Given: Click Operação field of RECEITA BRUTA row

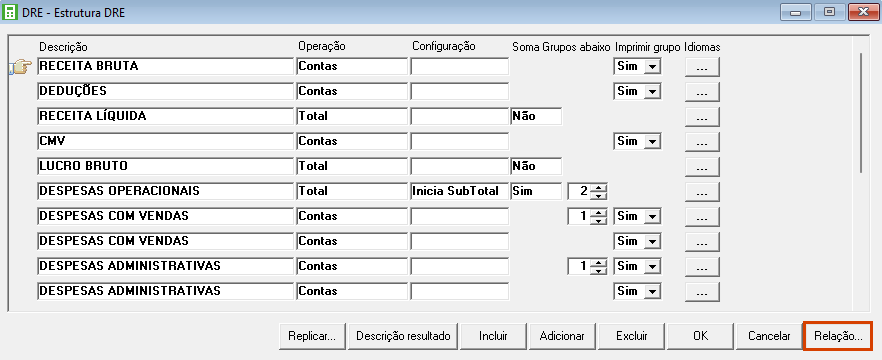Looking at the screenshot, I should click(x=352, y=66).
